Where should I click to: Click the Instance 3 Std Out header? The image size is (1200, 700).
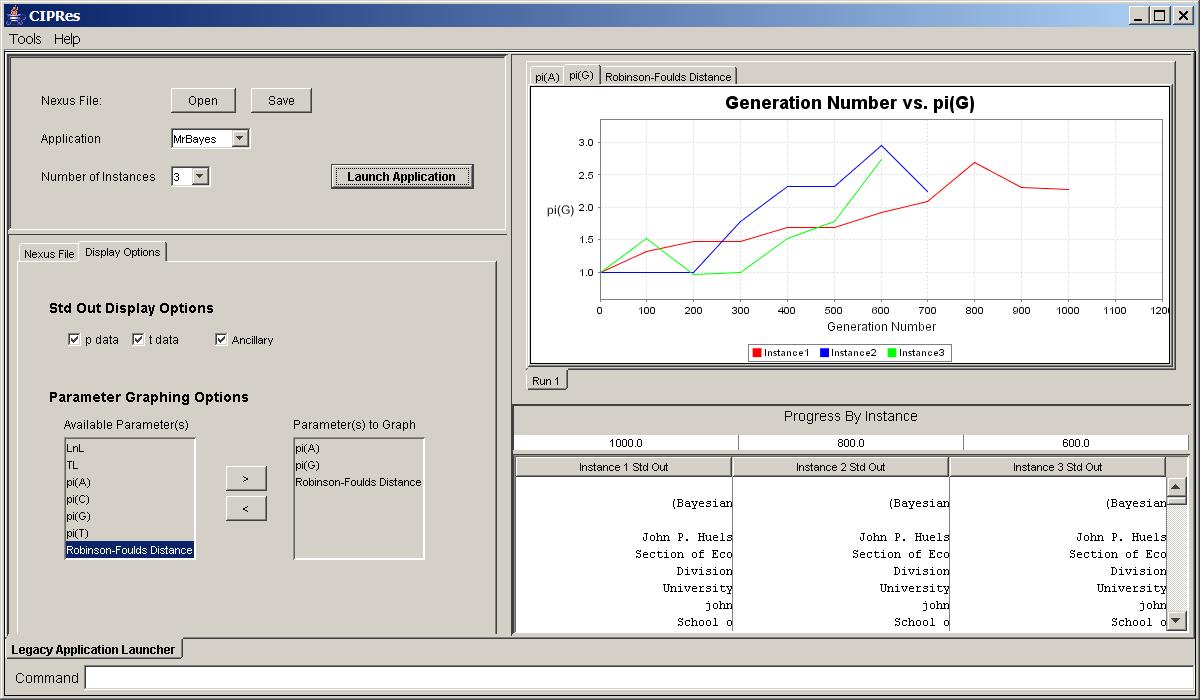click(x=1057, y=467)
